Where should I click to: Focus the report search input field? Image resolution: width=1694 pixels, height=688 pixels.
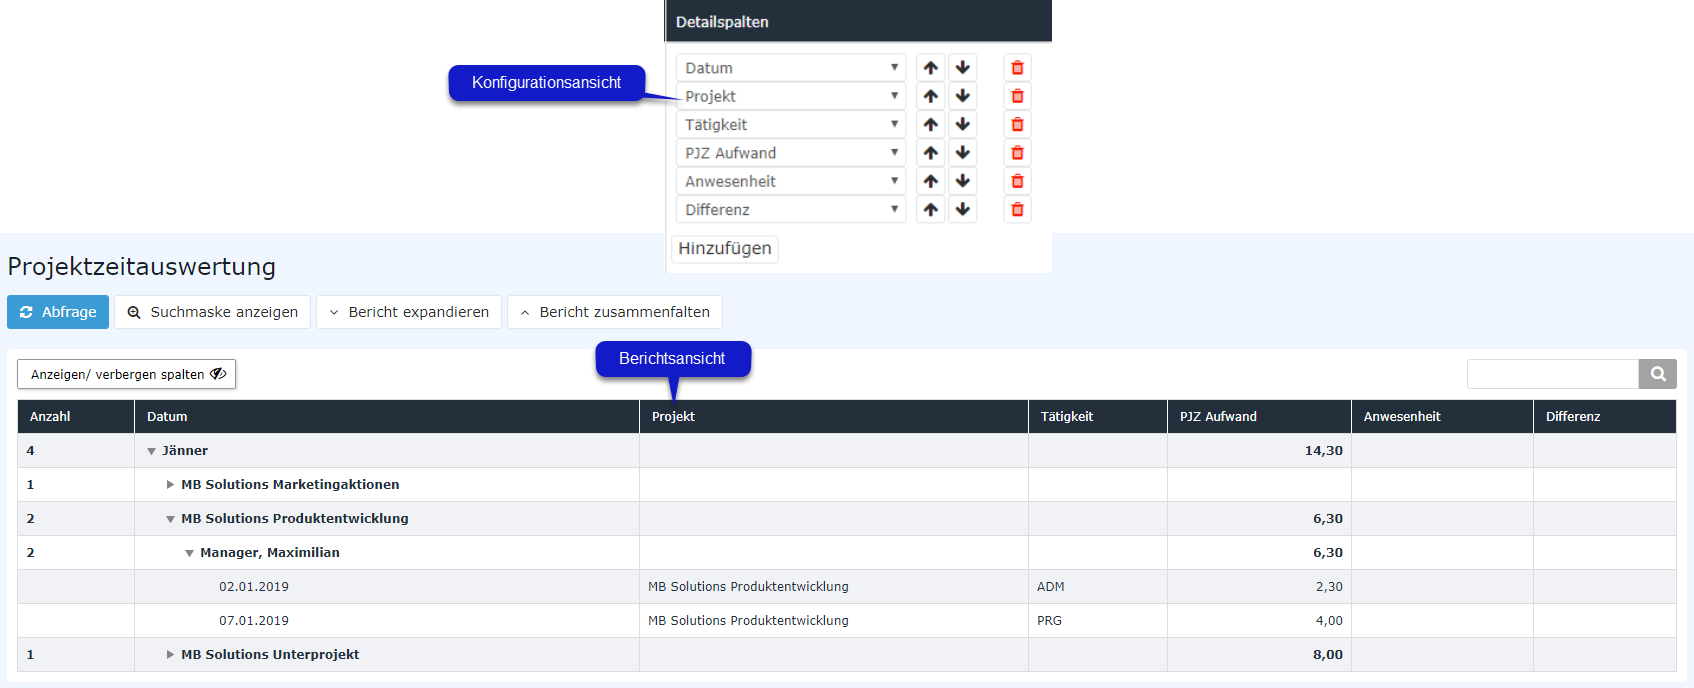coord(1552,374)
